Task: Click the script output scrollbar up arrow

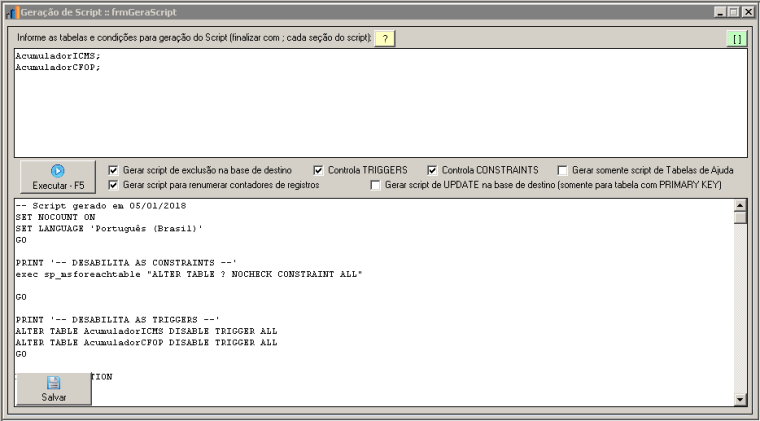Action: point(740,205)
